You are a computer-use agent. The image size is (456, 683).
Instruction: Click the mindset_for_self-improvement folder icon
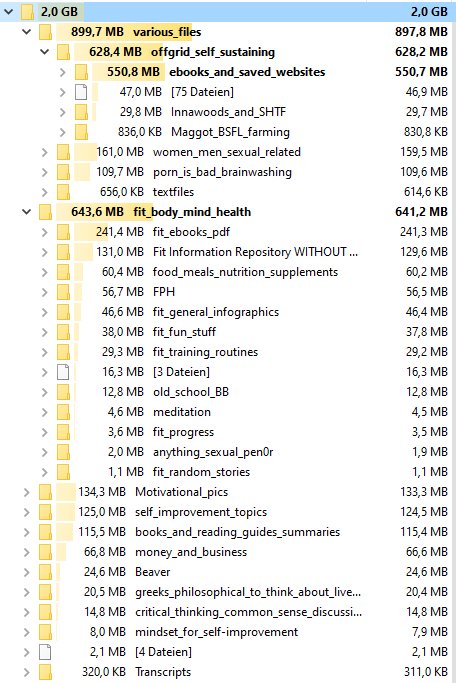coord(45,632)
